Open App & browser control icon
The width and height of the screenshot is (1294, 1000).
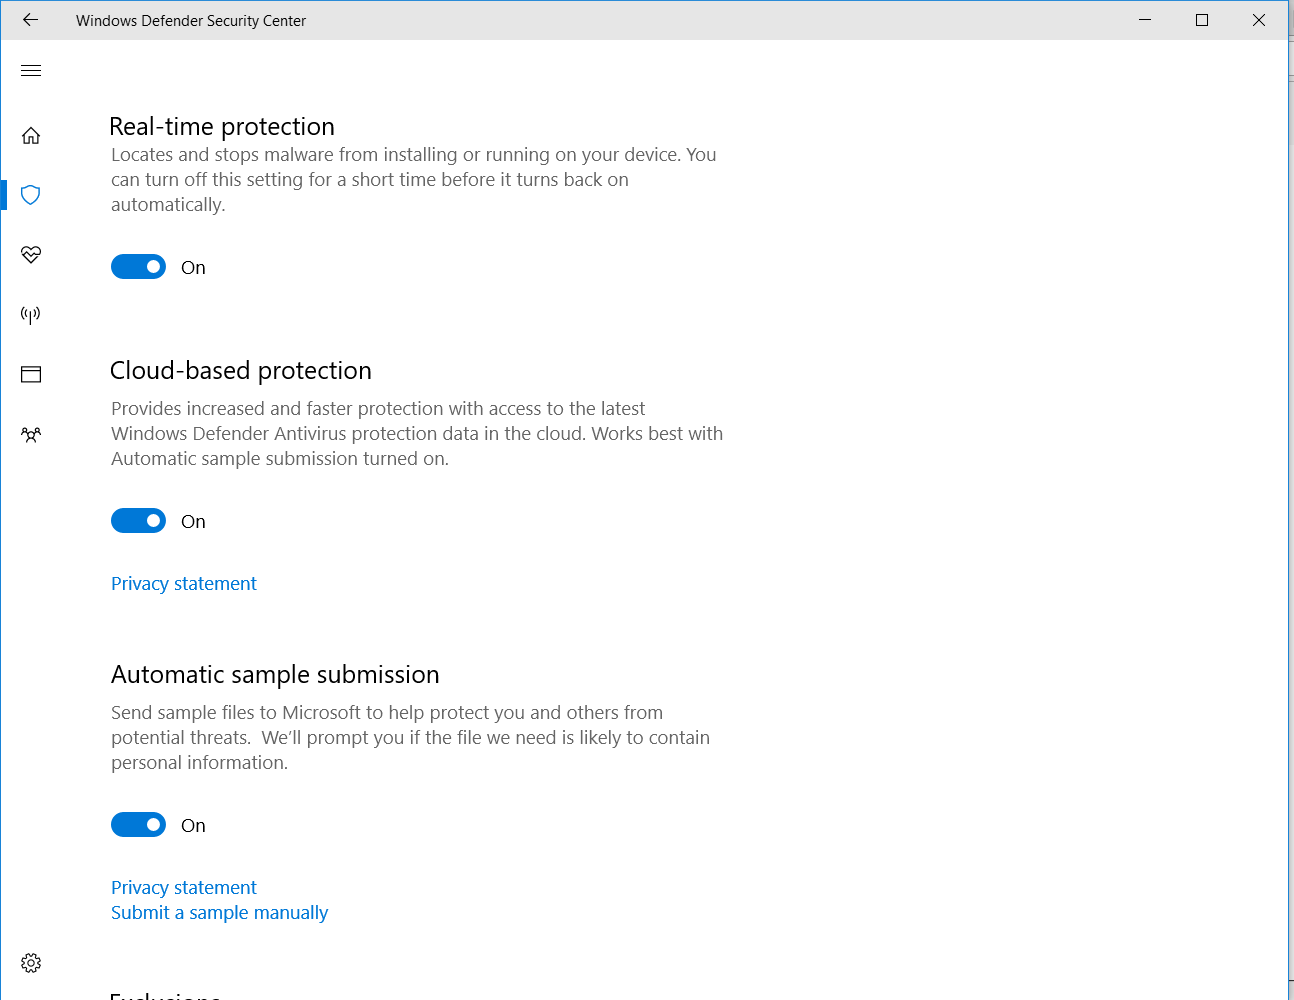tap(31, 374)
